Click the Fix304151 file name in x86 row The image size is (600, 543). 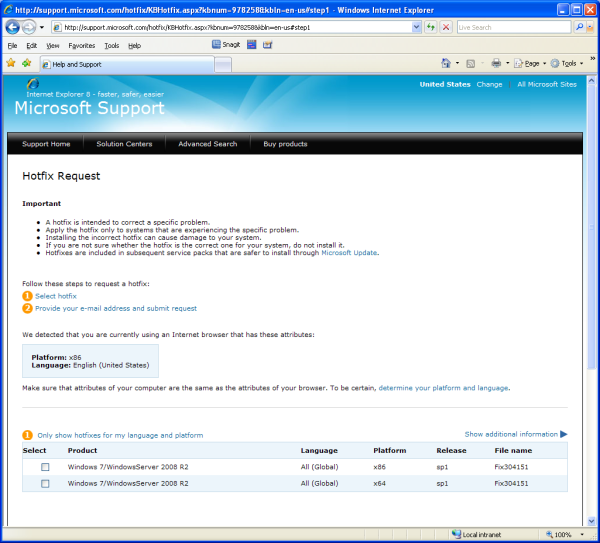[x=511, y=467]
